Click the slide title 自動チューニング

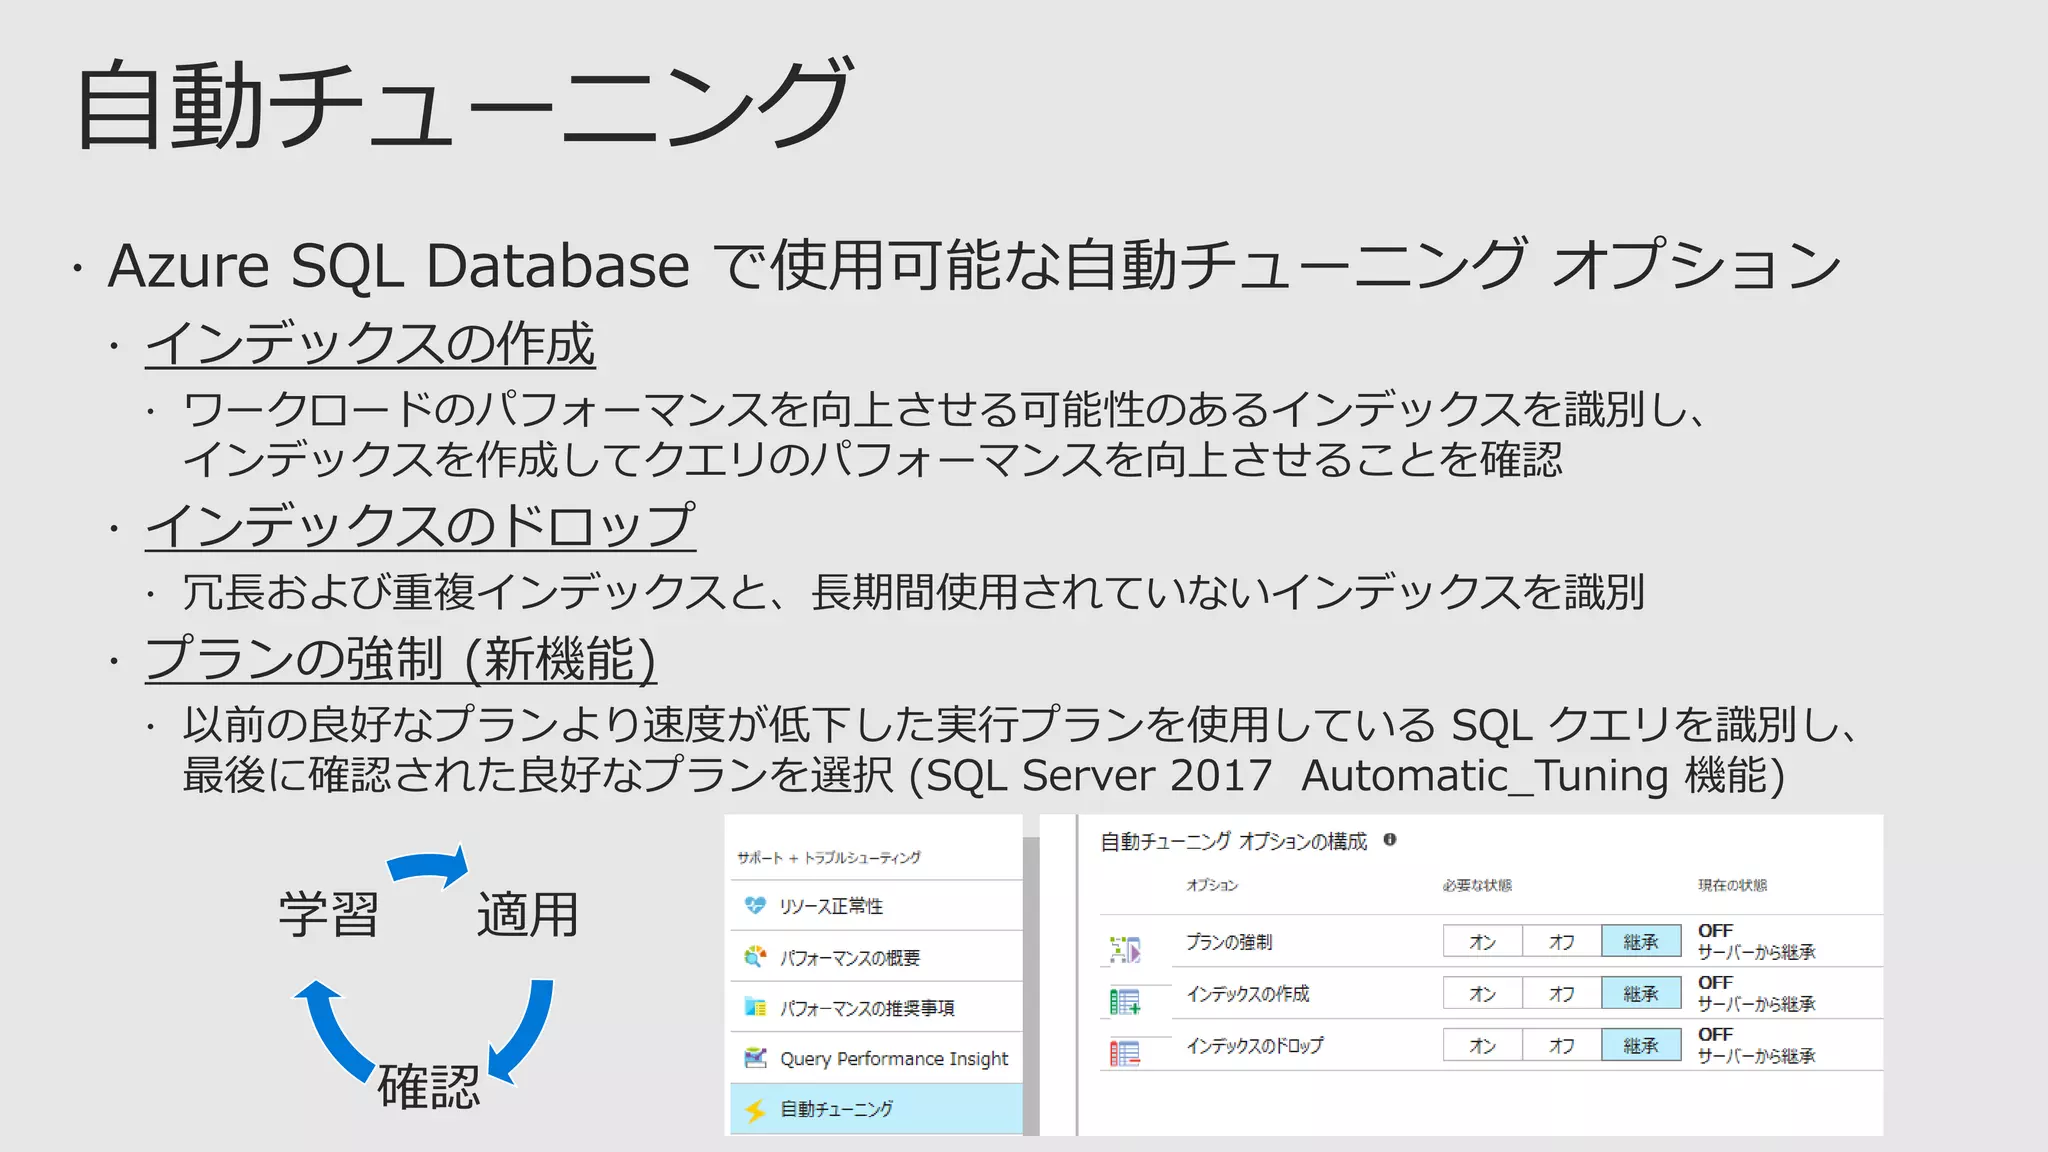coord(464,104)
